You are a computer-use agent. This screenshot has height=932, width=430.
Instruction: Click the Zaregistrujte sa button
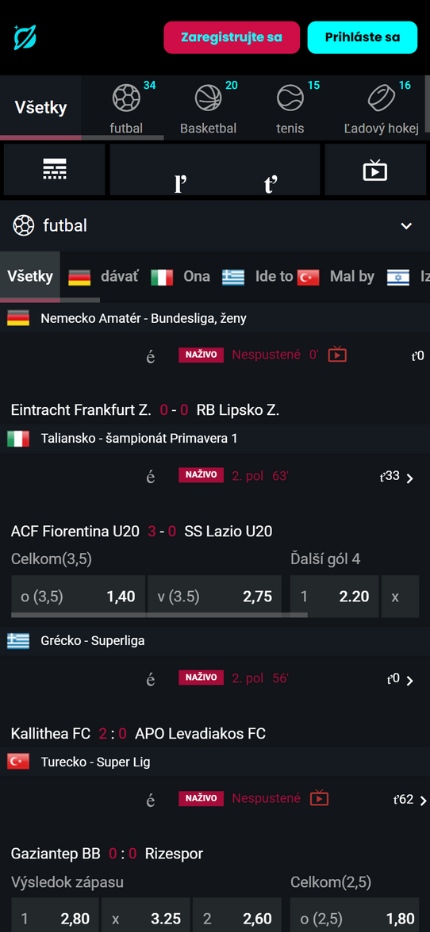232,37
